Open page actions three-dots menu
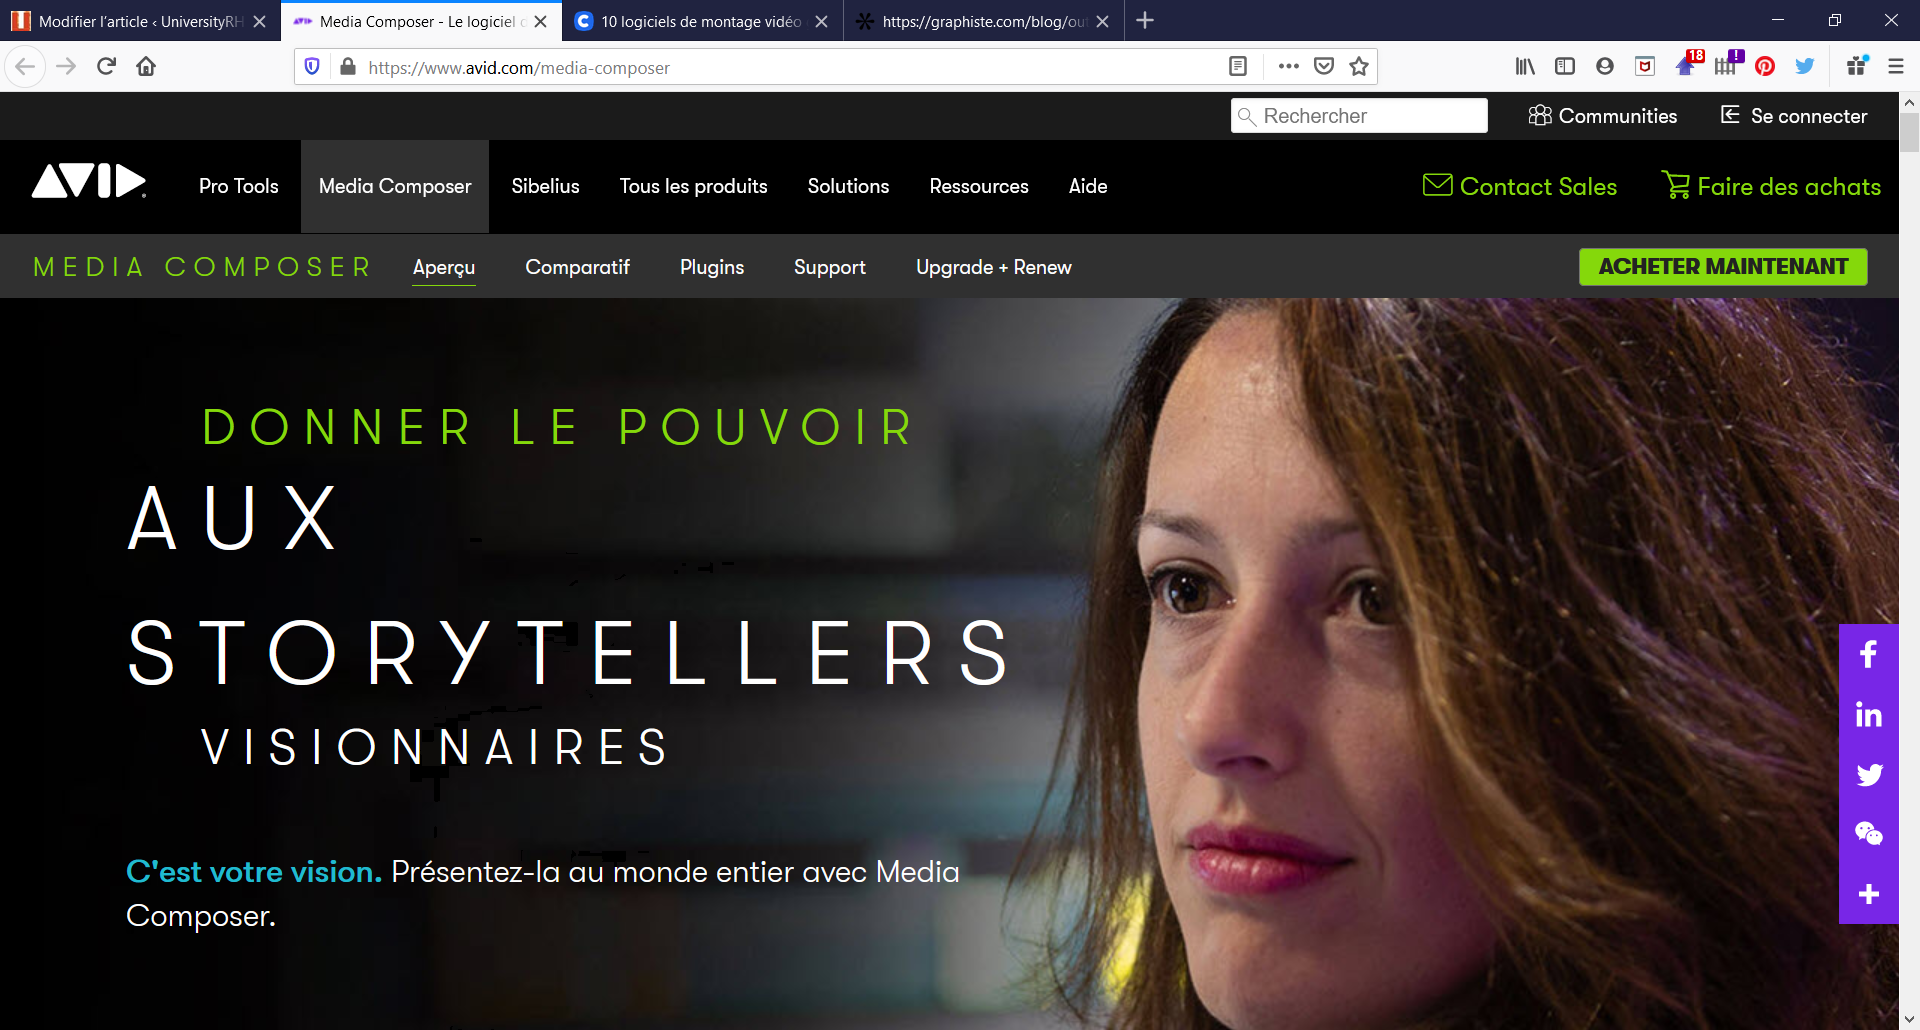Viewport: 1920px width, 1030px height. pos(1288,67)
